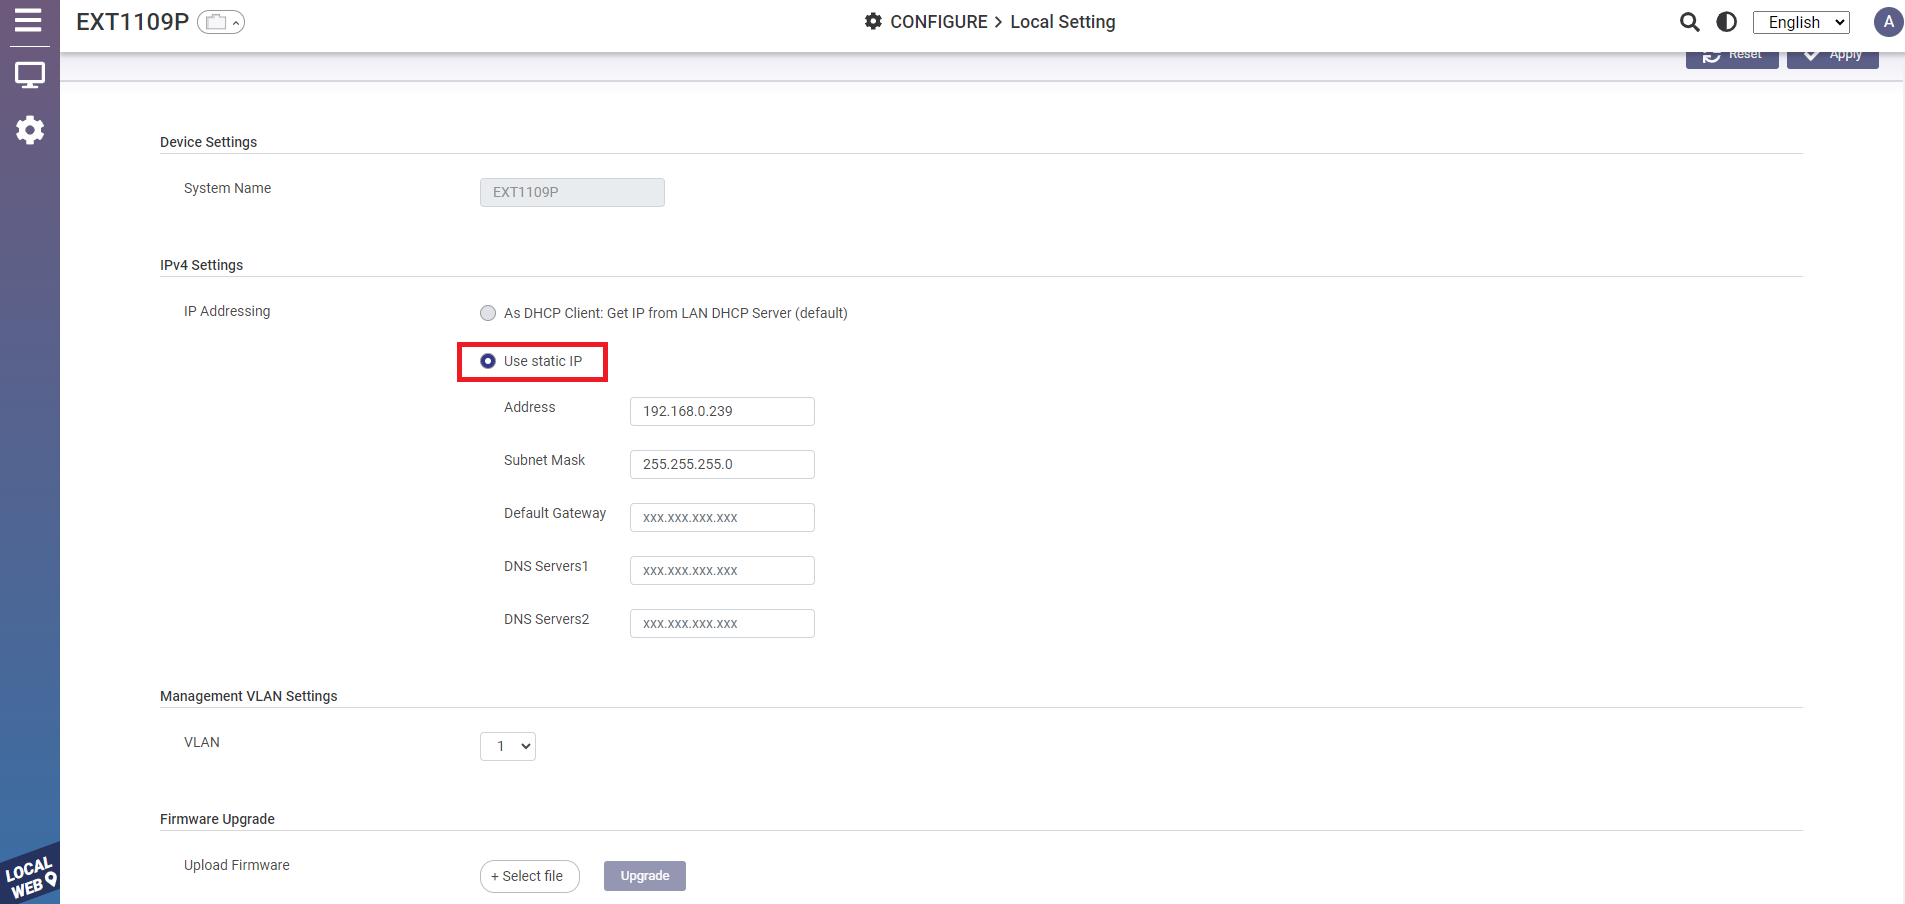Image resolution: width=1905 pixels, height=904 pixels.
Task: Click the device badge next to EXT1109P
Action: 220,22
